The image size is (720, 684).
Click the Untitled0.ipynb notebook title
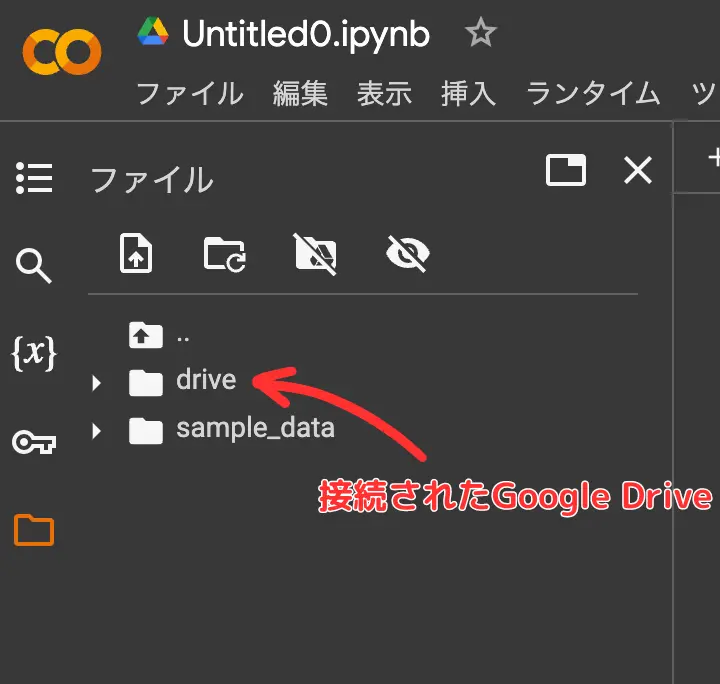[x=306, y=35]
